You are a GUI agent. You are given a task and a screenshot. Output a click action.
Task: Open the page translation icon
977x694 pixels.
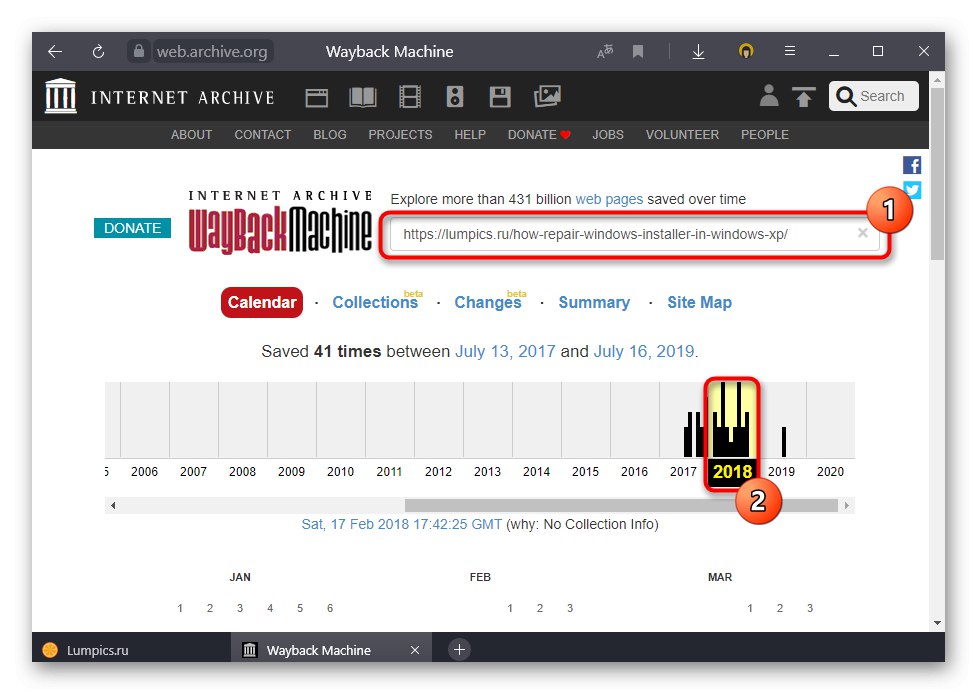(604, 51)
